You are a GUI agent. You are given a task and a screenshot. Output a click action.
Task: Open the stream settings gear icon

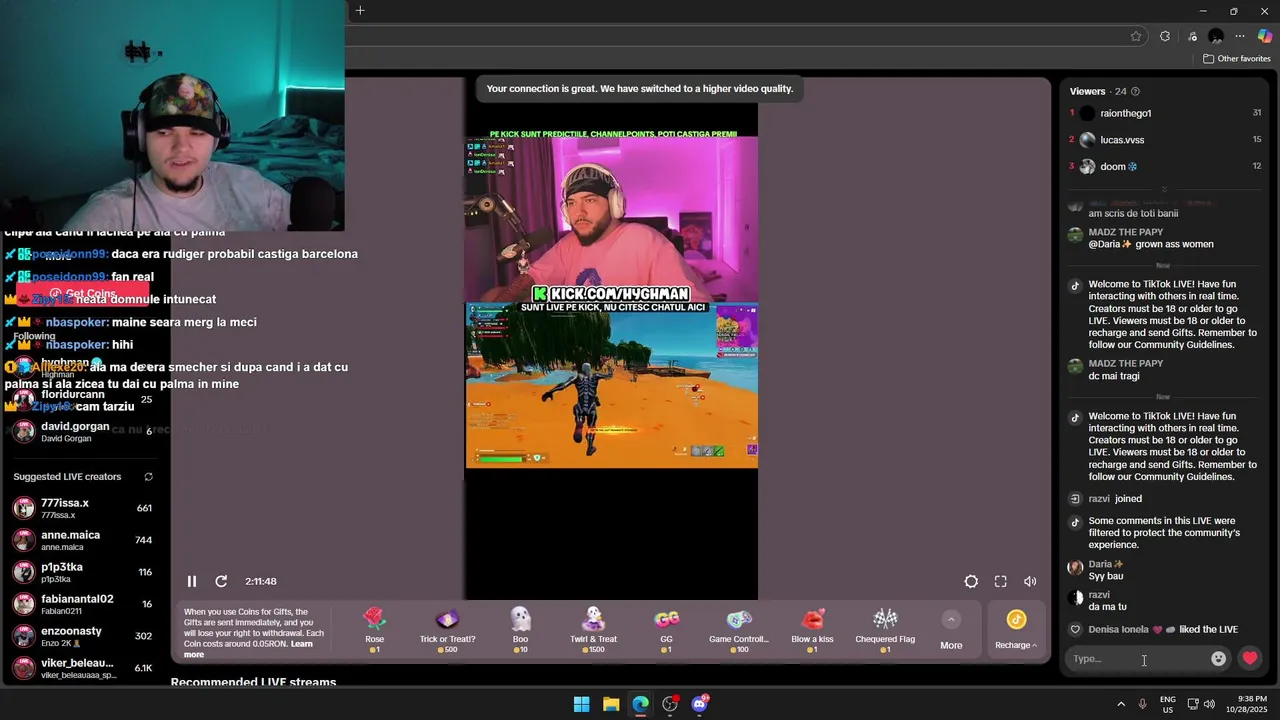(x=971, y=581)
